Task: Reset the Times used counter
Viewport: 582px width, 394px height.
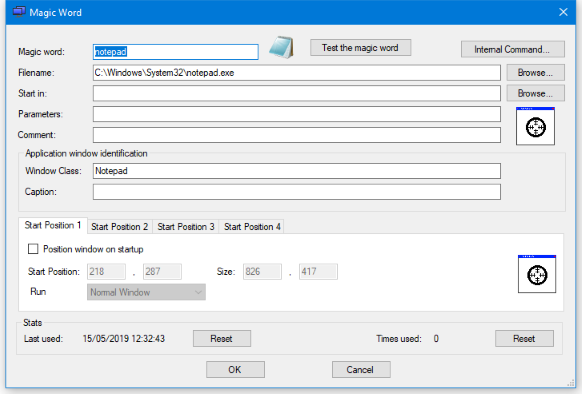Action: point(524,339)
